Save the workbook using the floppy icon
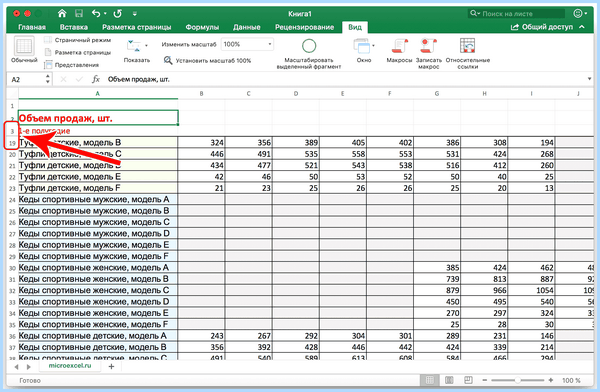The width and height of the screenshot is (600, 392). [79, 14]
